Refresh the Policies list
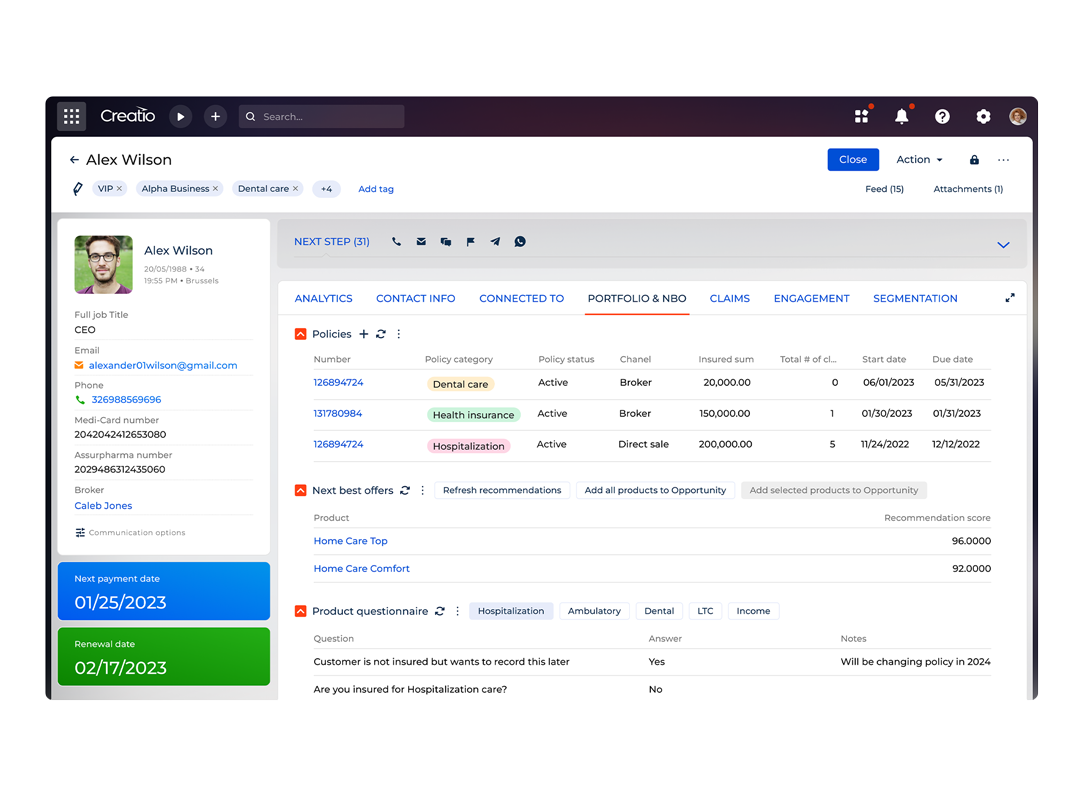Image resolution: width=1082 pixels, height=800 pixels. coord(381,334)
